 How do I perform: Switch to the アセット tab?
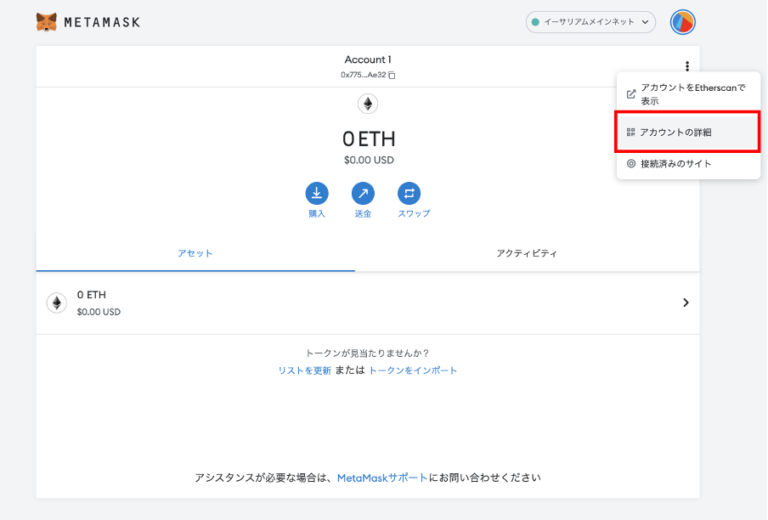[x=195, y=253]
